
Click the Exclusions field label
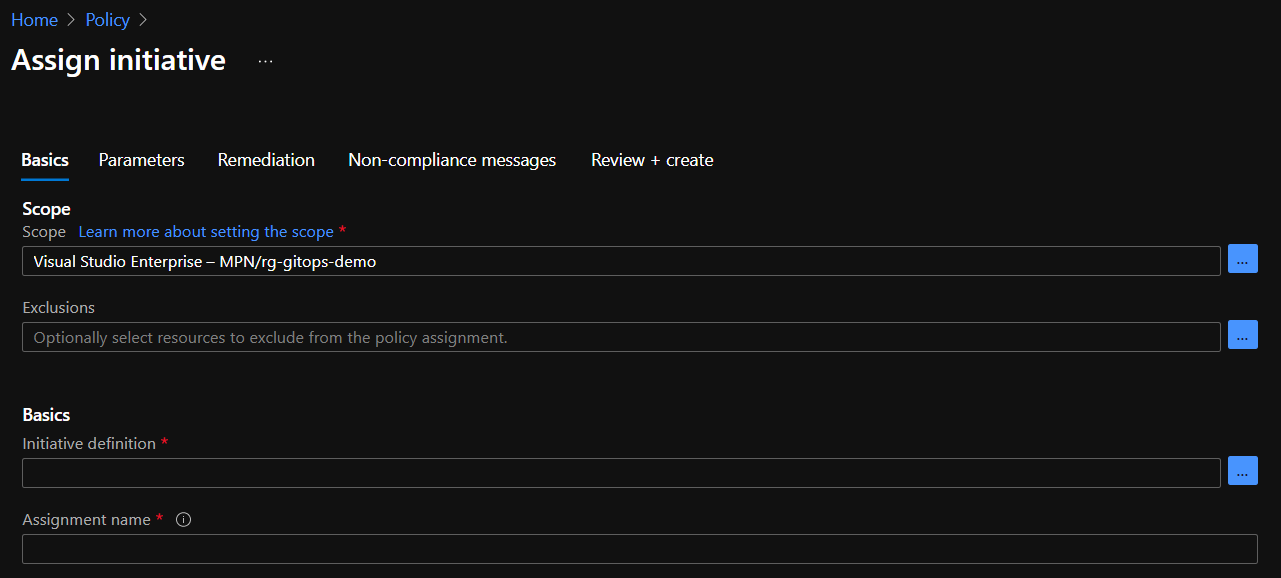59,308
